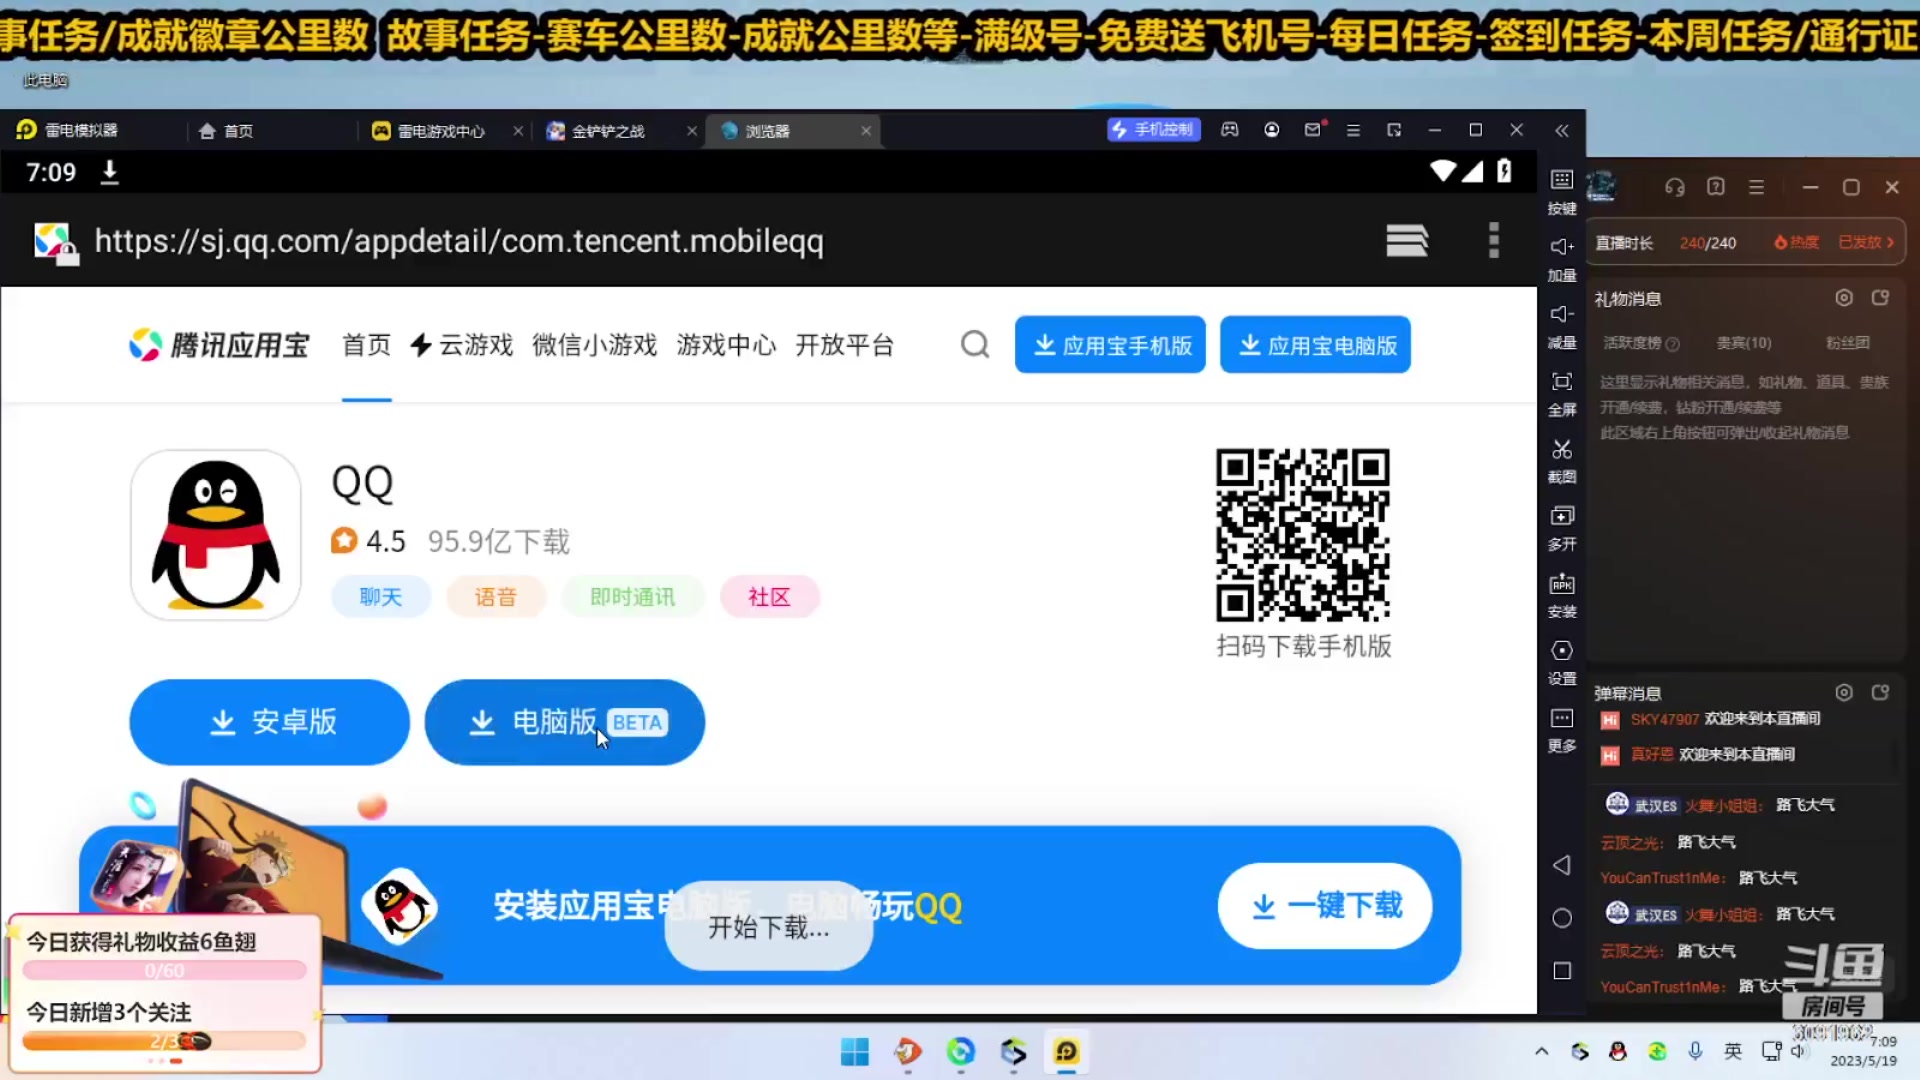Click the QR code for mobile download
Image resolution: width=1920 pixels, height=1080 pixels.
pyautogui.click(x=1303, y=535)
